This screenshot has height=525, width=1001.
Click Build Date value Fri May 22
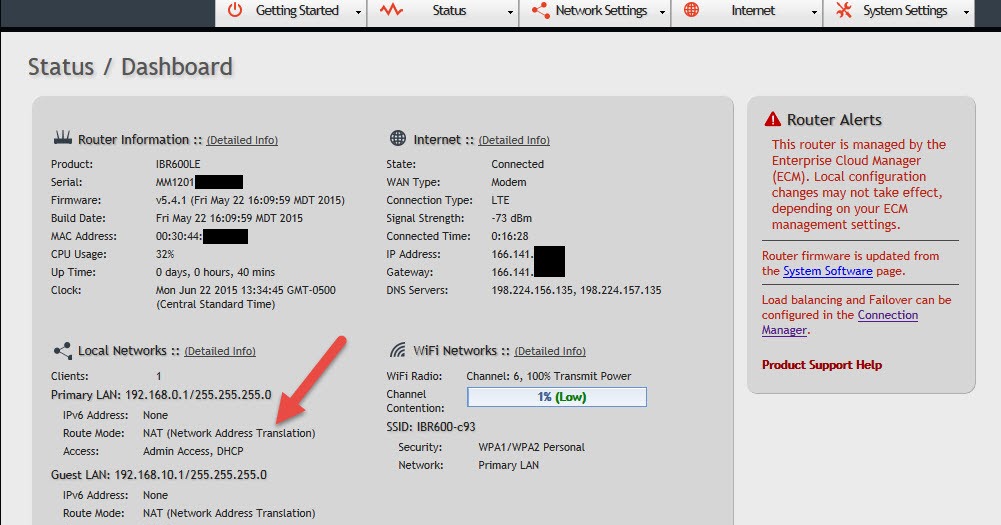click(229, 218)
